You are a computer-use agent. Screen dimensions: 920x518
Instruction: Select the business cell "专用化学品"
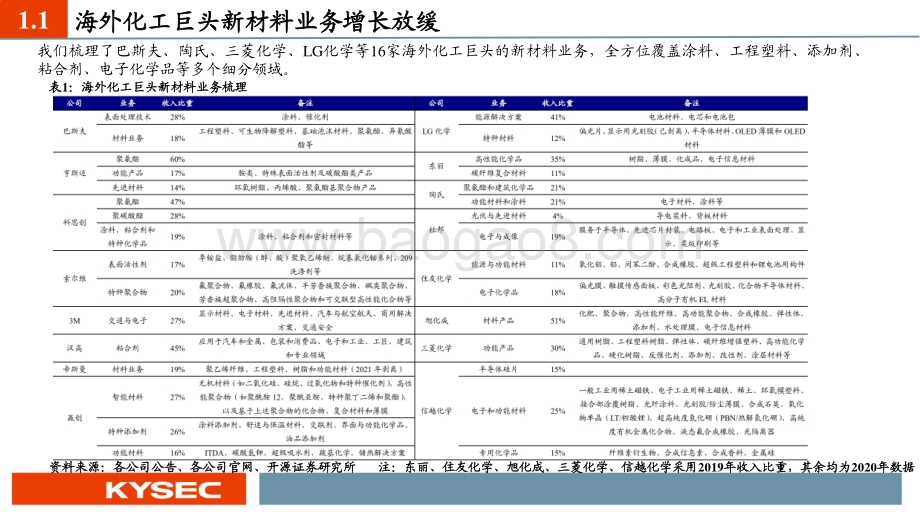[498, 453]
